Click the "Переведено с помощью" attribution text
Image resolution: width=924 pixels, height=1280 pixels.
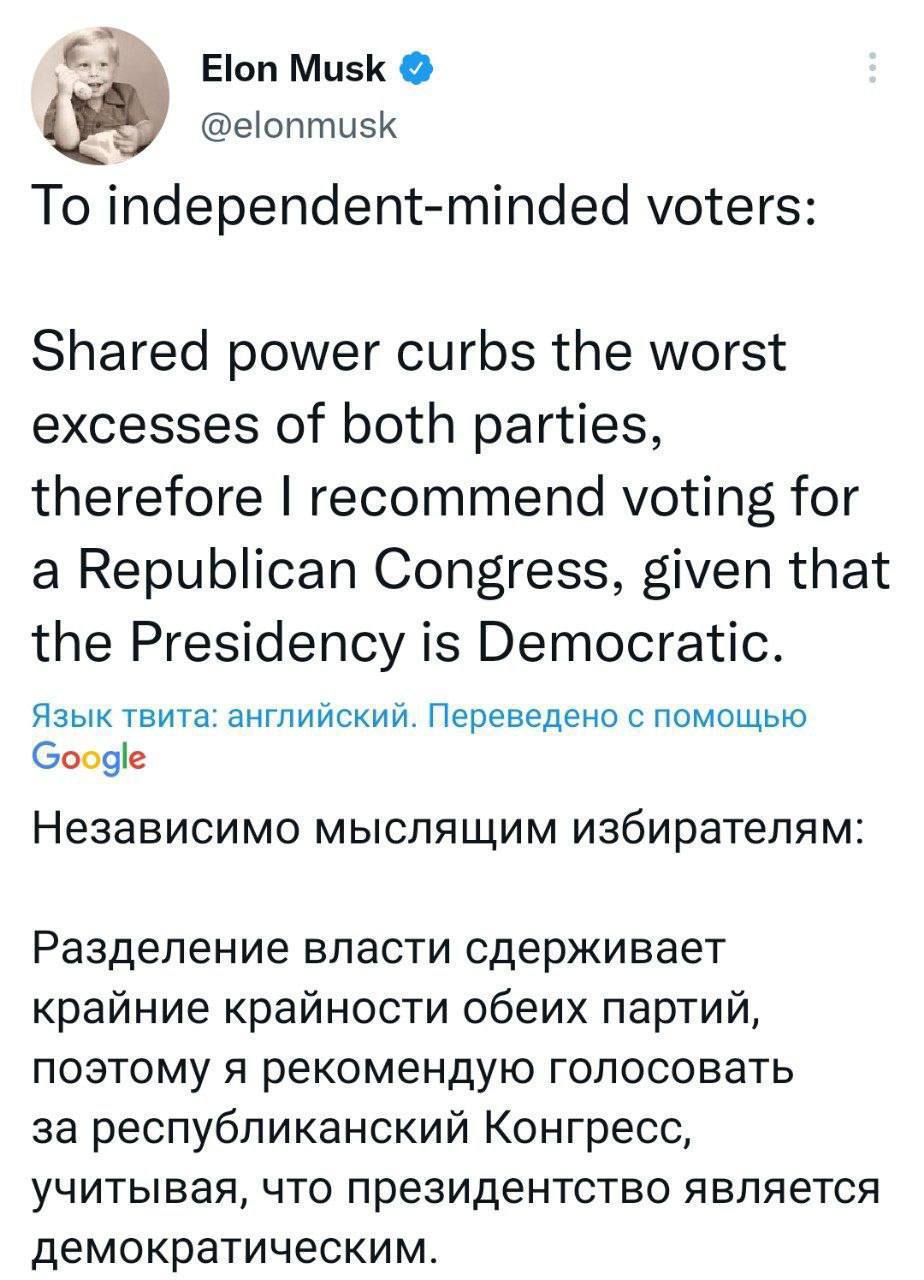(x=619, y=716)
